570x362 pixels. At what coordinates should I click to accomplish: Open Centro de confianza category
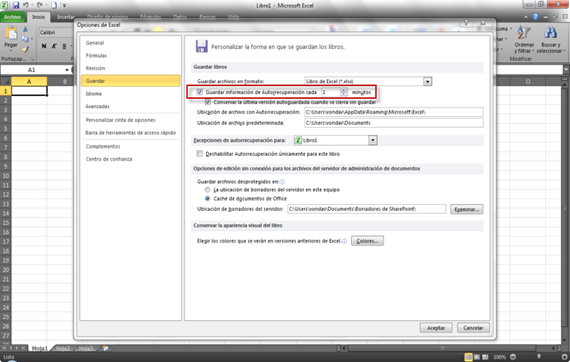click(131, 159)
